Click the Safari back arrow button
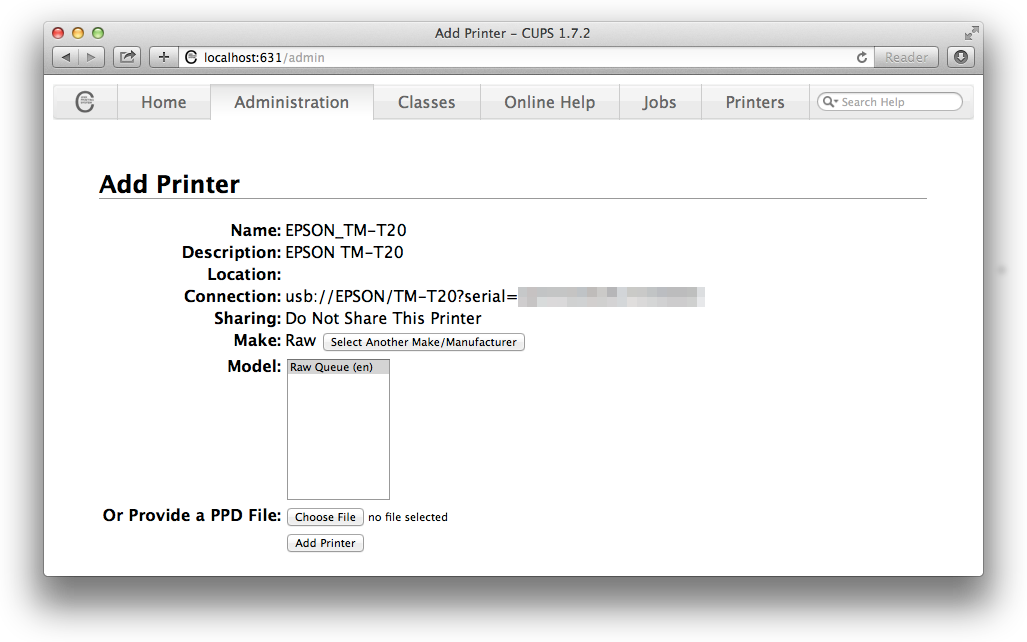 pyautogui.click(x=66, y=57)
